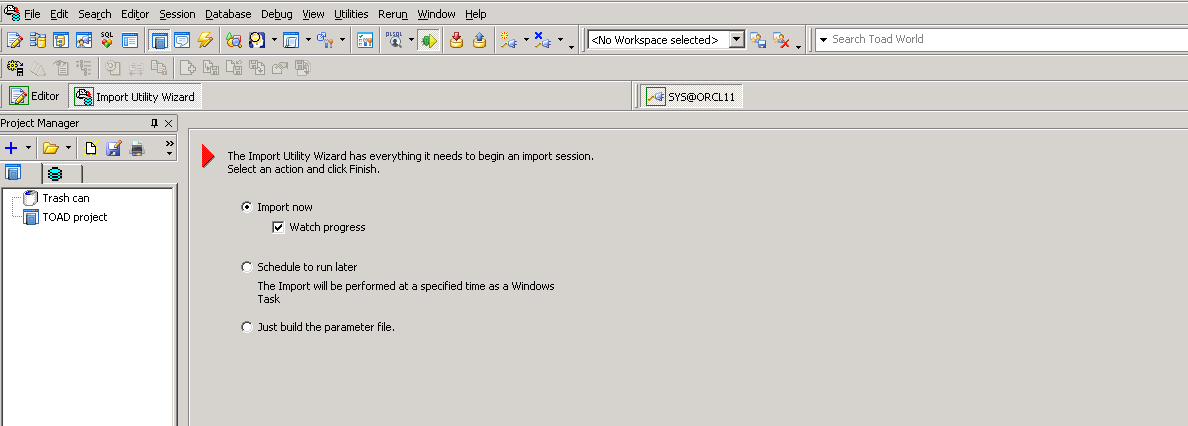Expand the open-folder dropdown arrow in Project Manager
Screen dimensions: 1188x426
68,148
